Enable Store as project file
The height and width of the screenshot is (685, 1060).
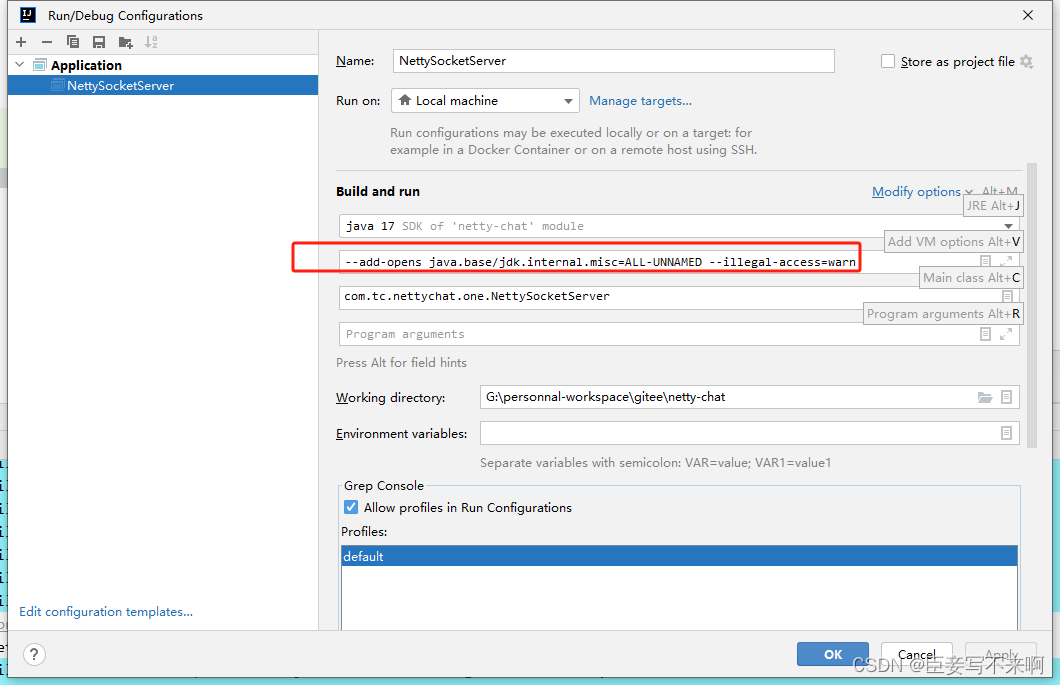887,61
